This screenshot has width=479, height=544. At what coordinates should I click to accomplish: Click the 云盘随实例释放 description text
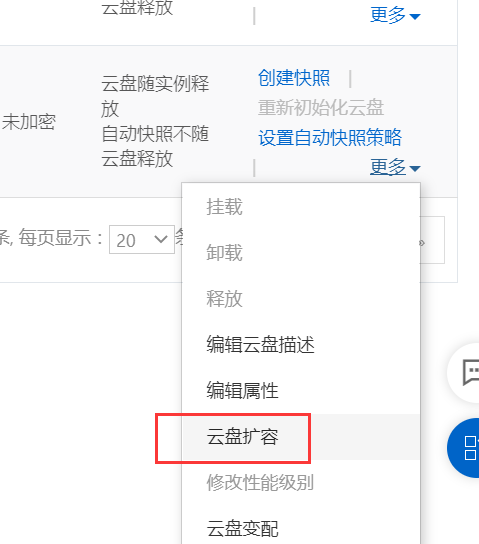155,96
